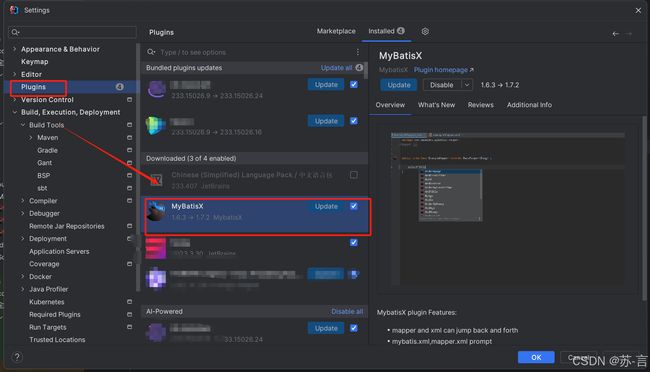Open plugin list options kebab menu
The height and width of the screenshot is (372, 650).
click(x=358, y=52)
